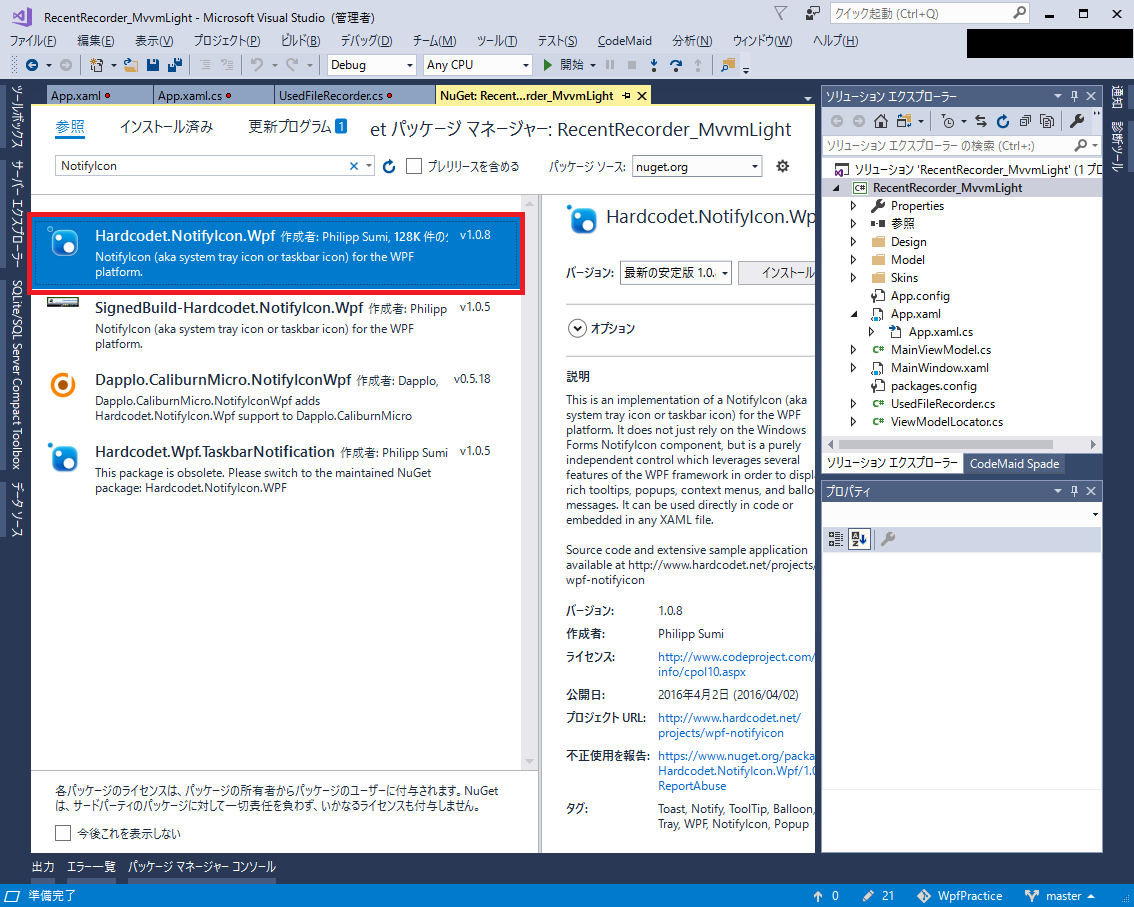Click the Save All icon

[174, 65]
